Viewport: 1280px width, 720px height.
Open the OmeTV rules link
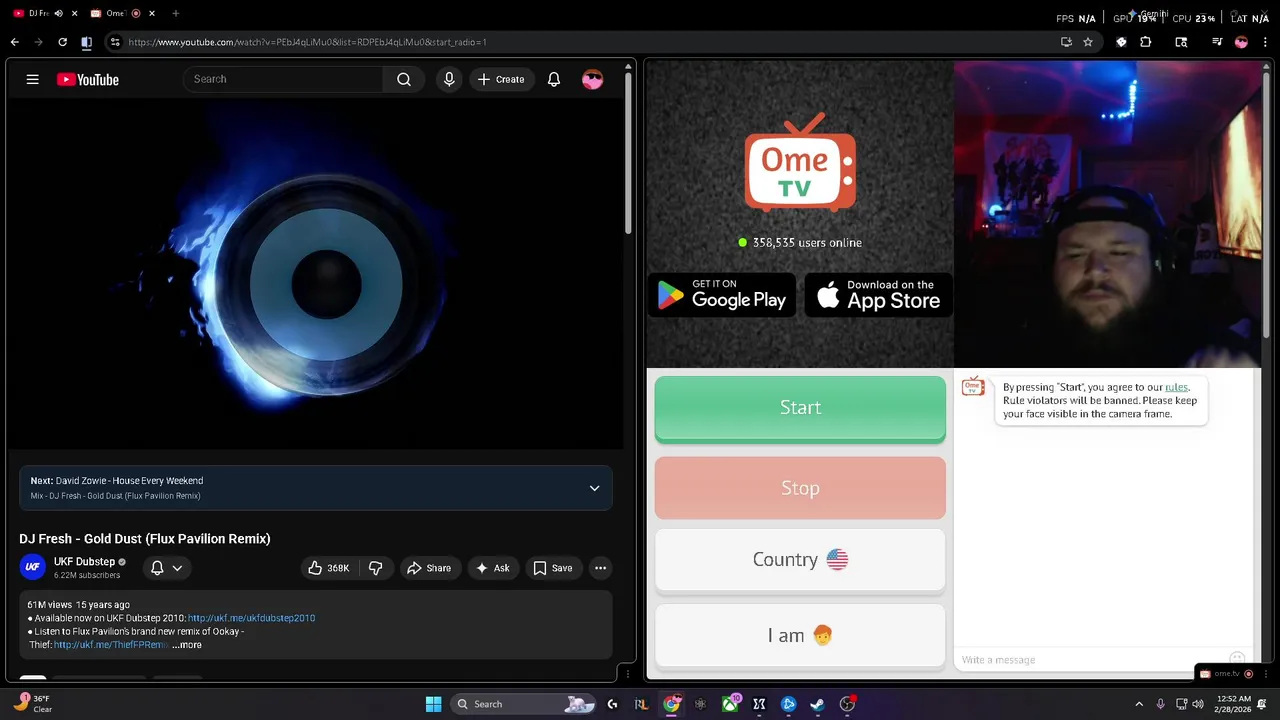coord(1176,387)
